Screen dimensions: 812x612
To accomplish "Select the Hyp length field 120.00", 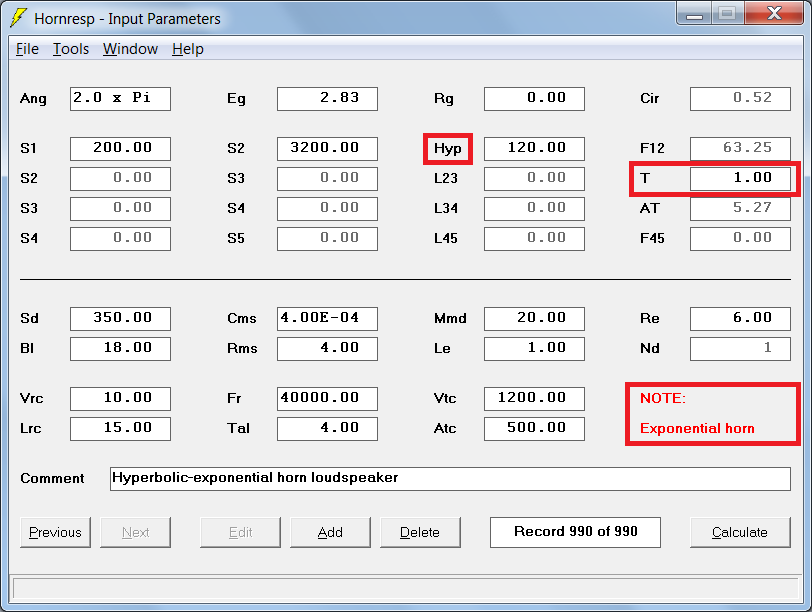I will pos(534,149).
